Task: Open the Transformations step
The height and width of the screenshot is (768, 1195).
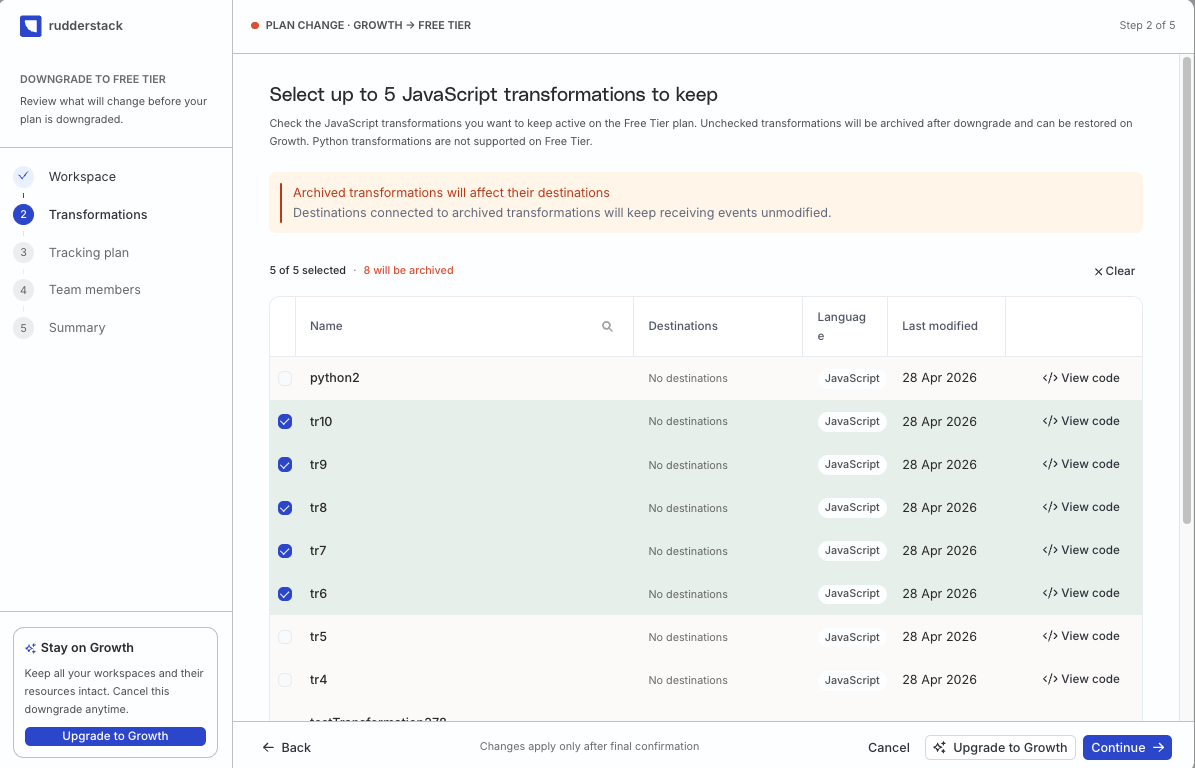Action: (x=98, y=215)
